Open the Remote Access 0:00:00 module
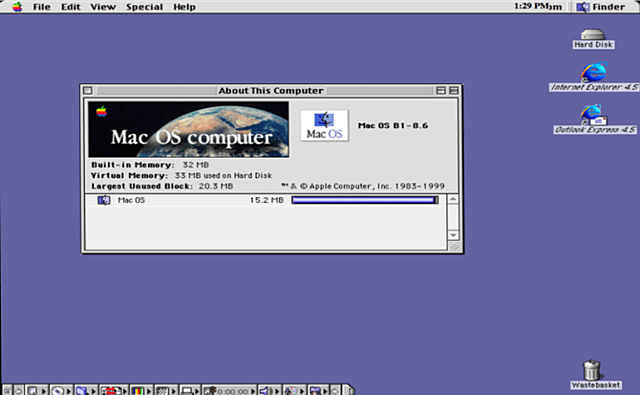Viewport: 640px width, 395px height. point(229,391)
